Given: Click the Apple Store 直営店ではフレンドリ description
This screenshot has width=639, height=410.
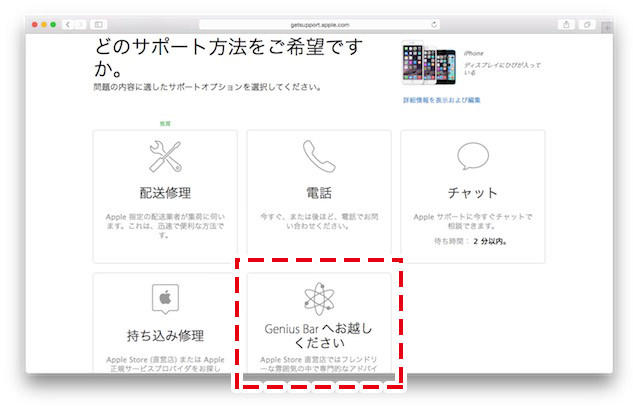Looking at the screenshot, I should 319,364.
